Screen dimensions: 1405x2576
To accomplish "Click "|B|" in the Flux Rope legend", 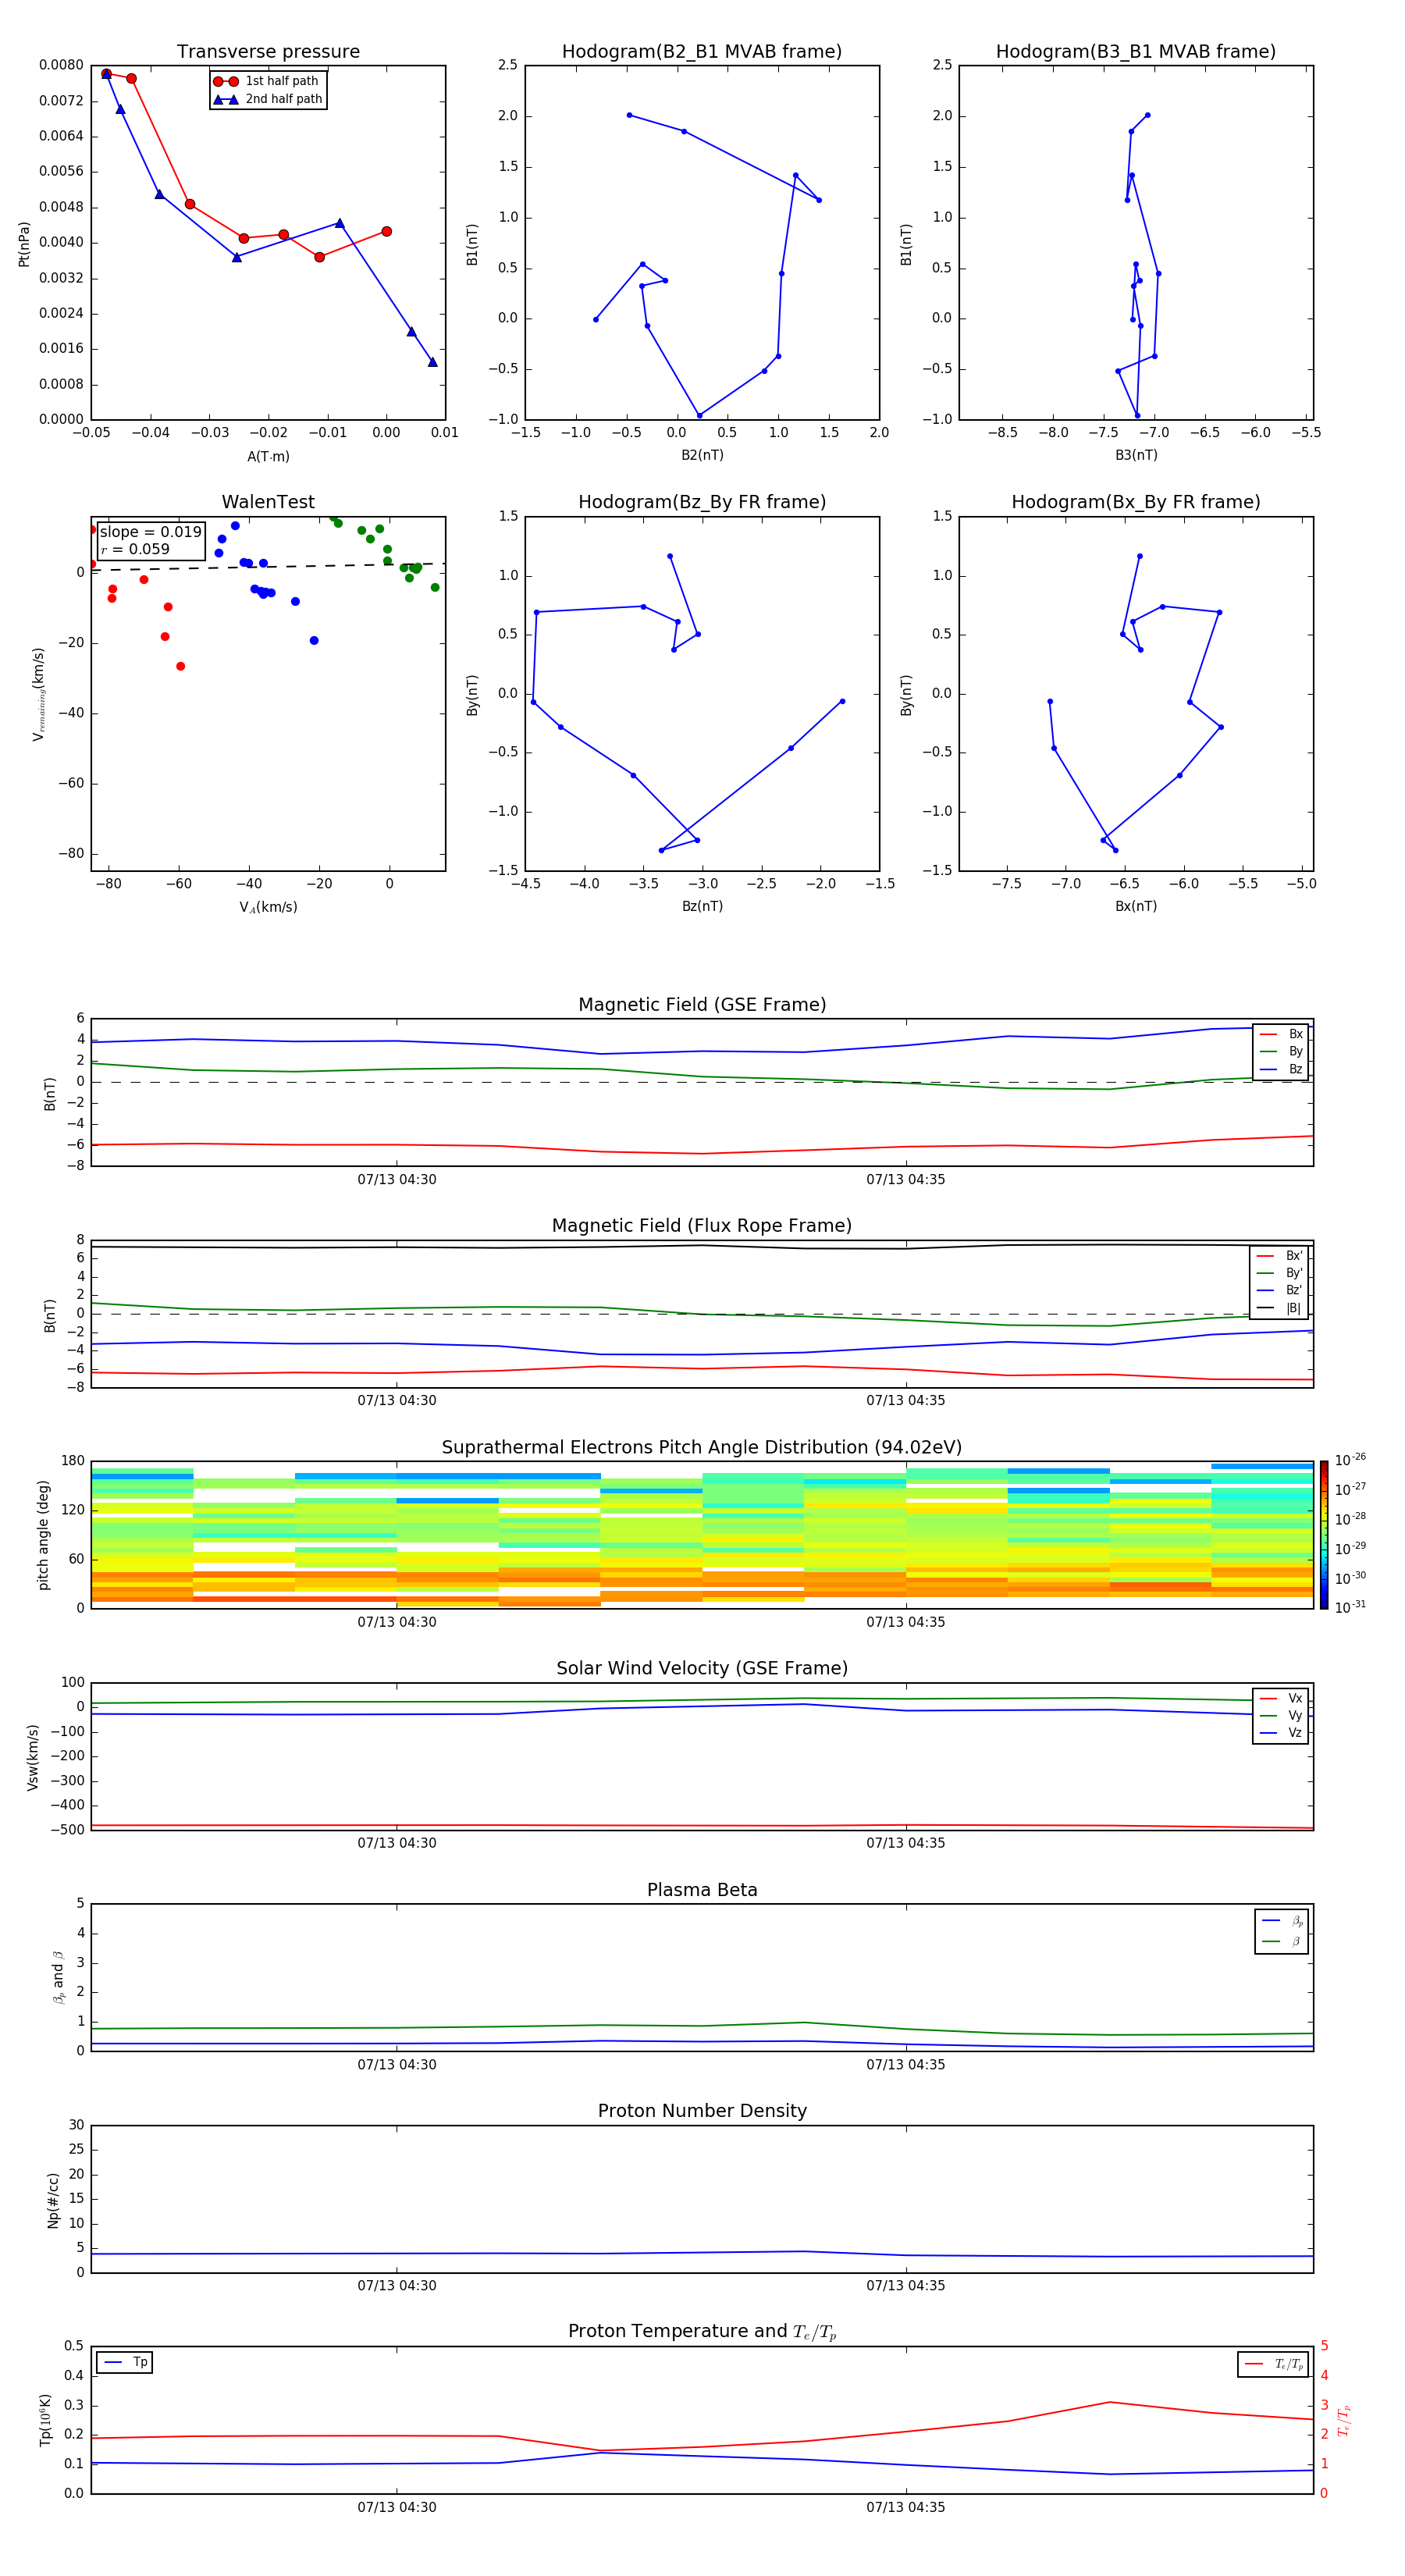I will point(1293,1308).
